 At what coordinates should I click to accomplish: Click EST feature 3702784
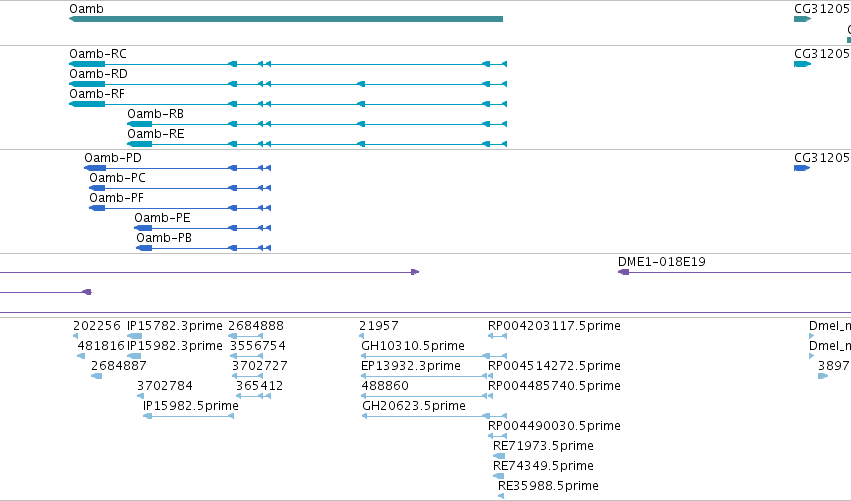point(164,386)
